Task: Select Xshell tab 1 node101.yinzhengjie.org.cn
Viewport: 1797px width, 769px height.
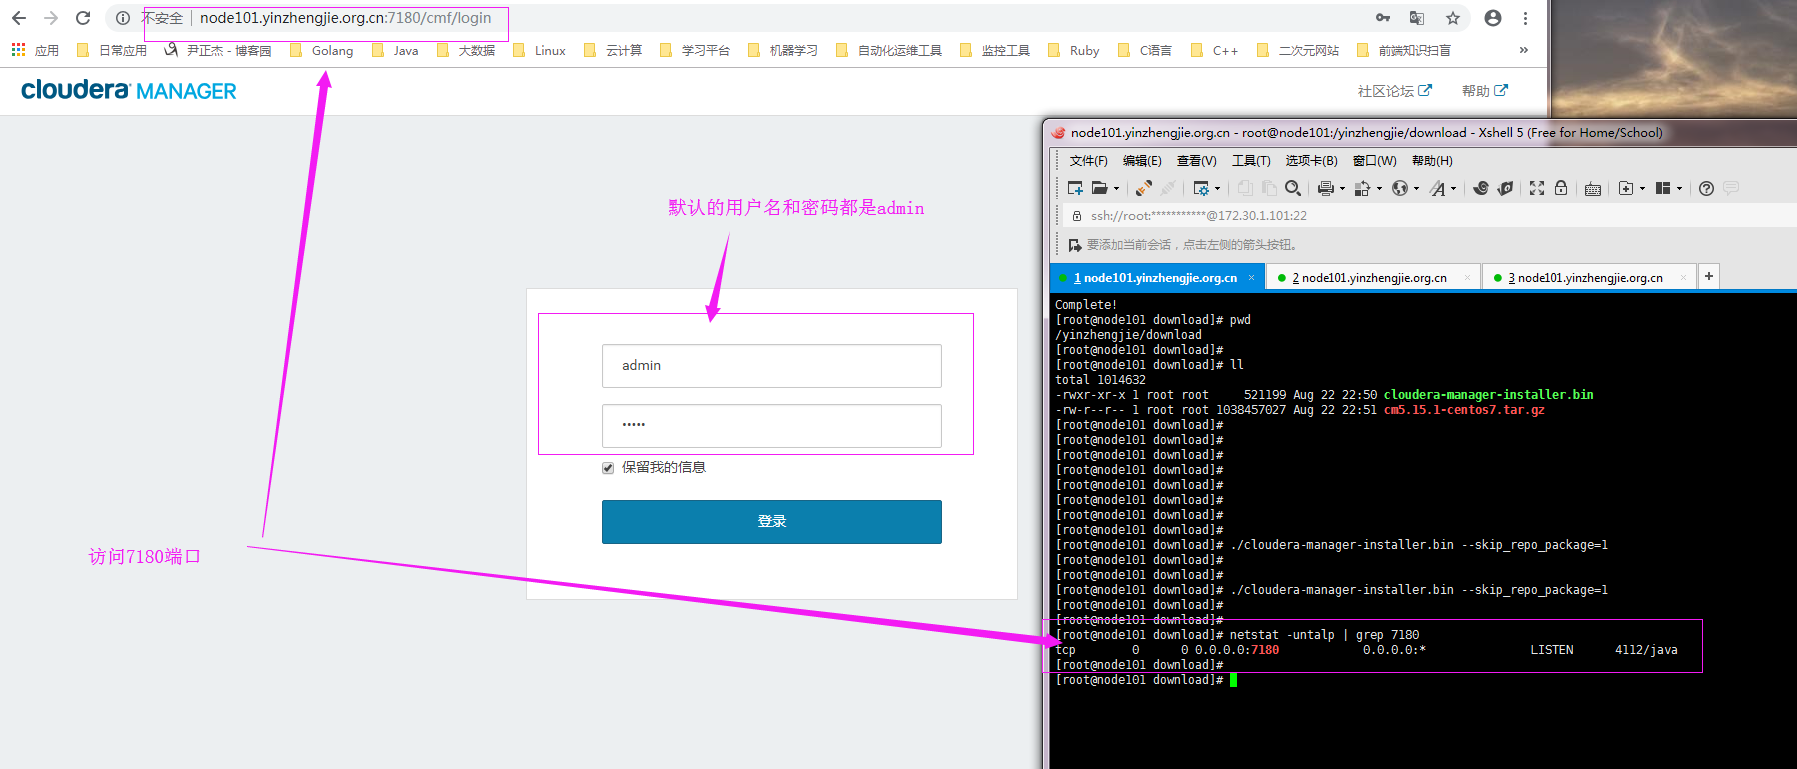Action: pyautogui.click(x=1155, y=278)
